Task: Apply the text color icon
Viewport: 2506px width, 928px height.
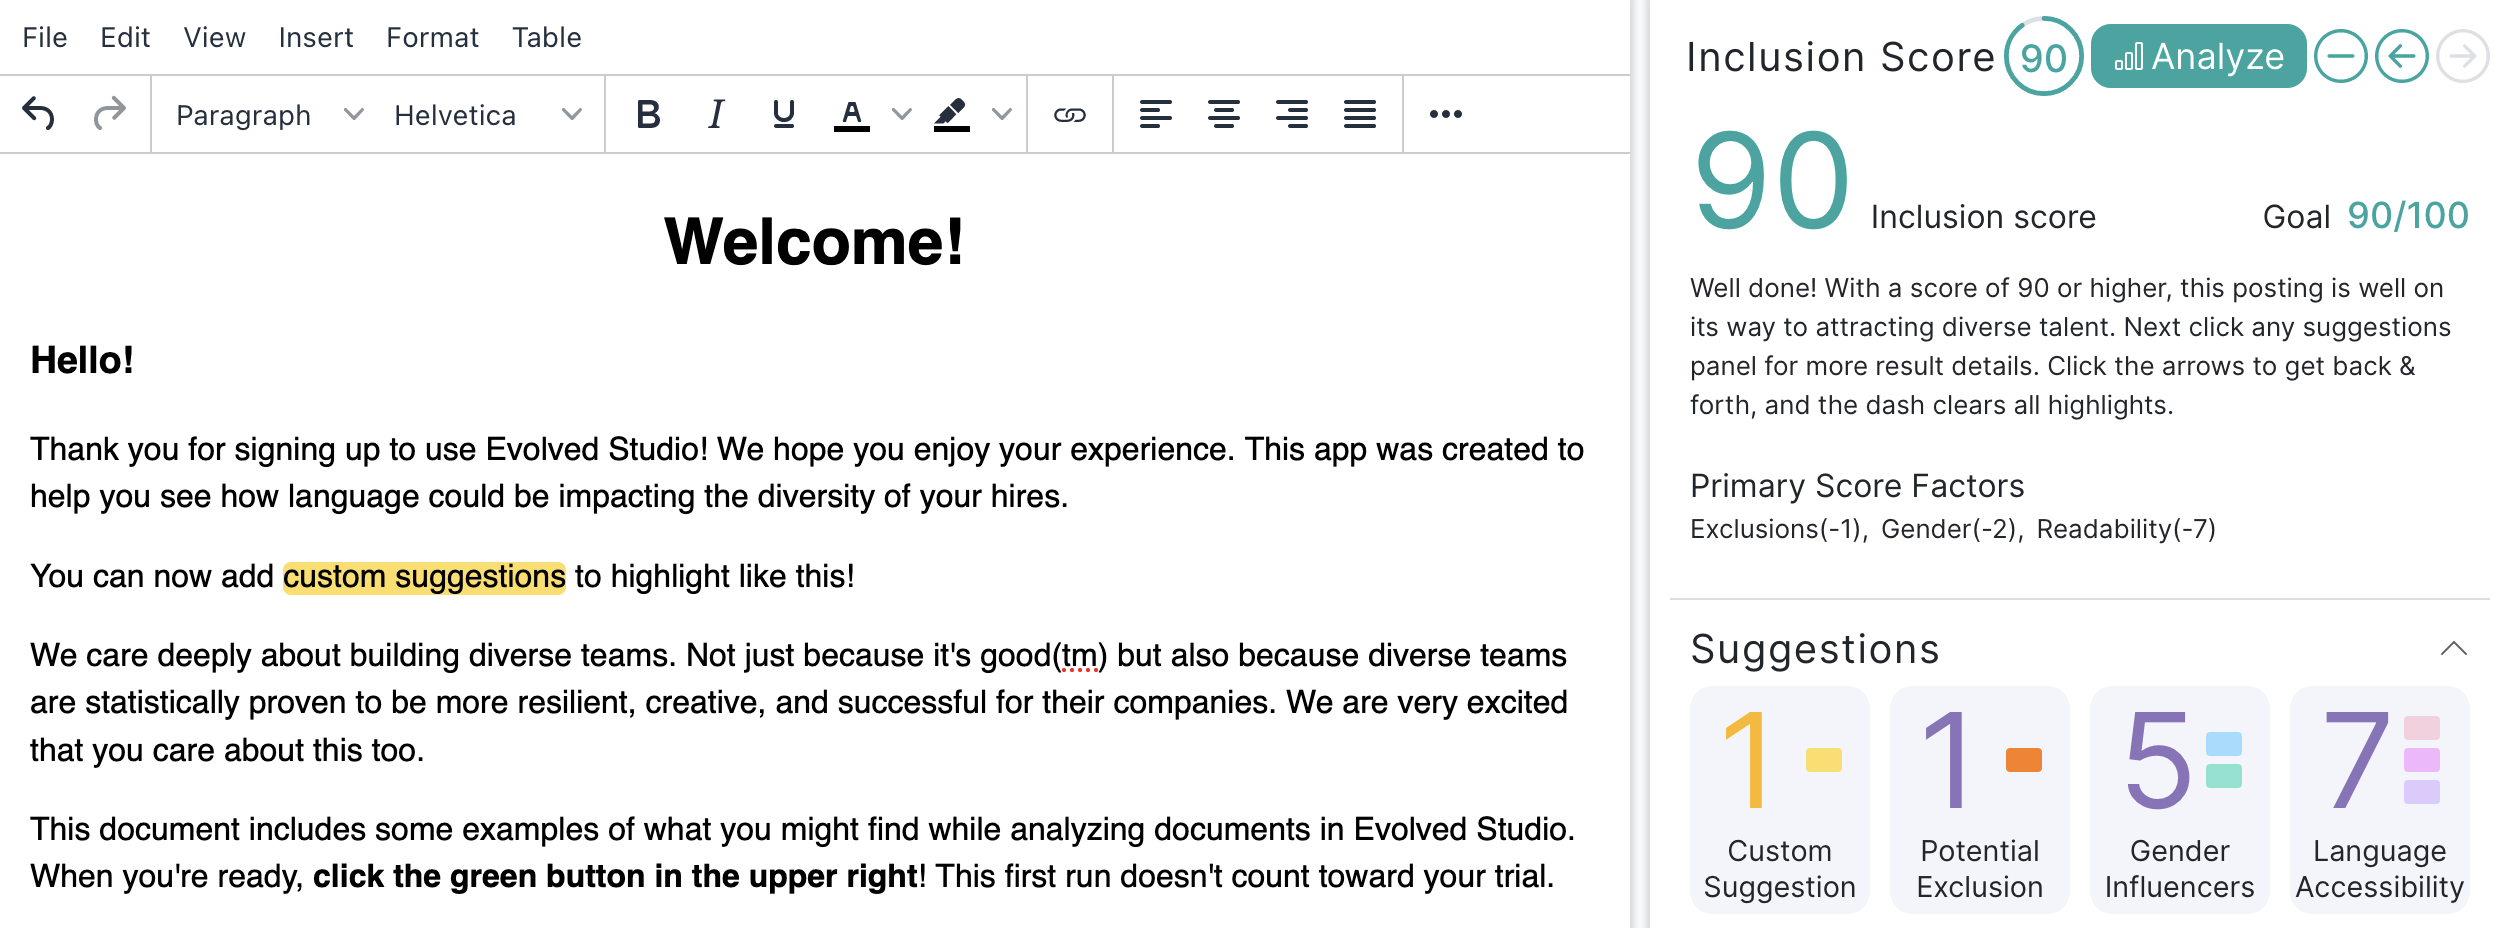Action: click(851, 114)
